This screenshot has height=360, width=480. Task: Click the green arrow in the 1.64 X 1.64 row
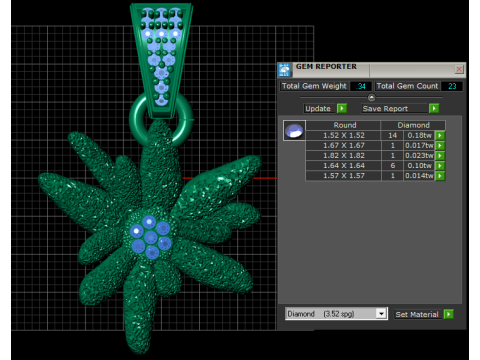(440, 165)
